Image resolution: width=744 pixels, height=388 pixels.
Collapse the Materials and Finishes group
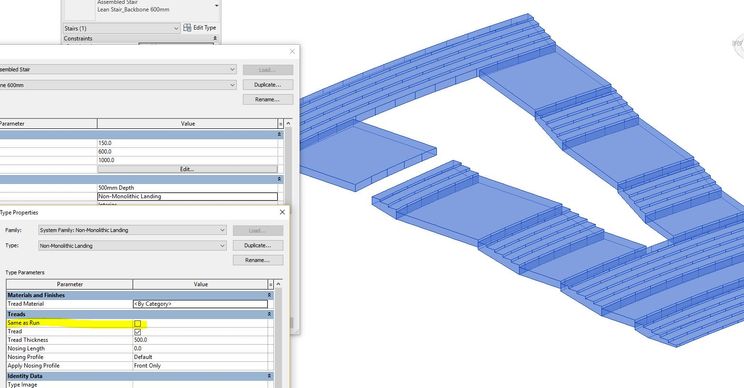click(270, 295)
